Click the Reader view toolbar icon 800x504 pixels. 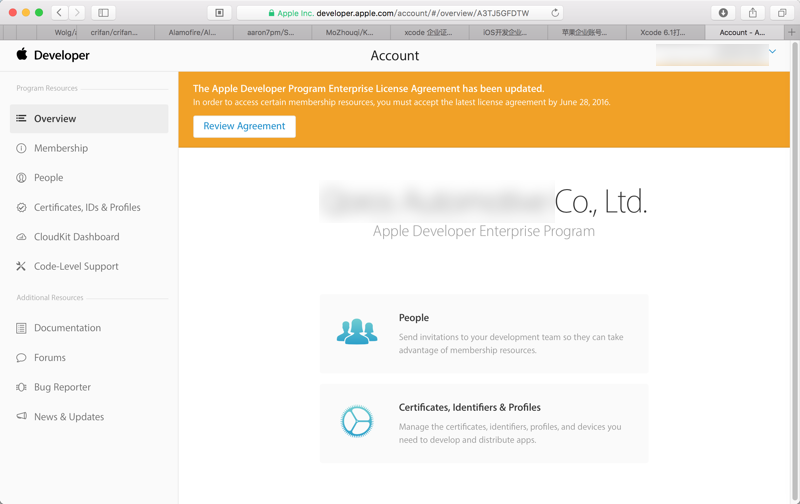(x=219, y=13)
